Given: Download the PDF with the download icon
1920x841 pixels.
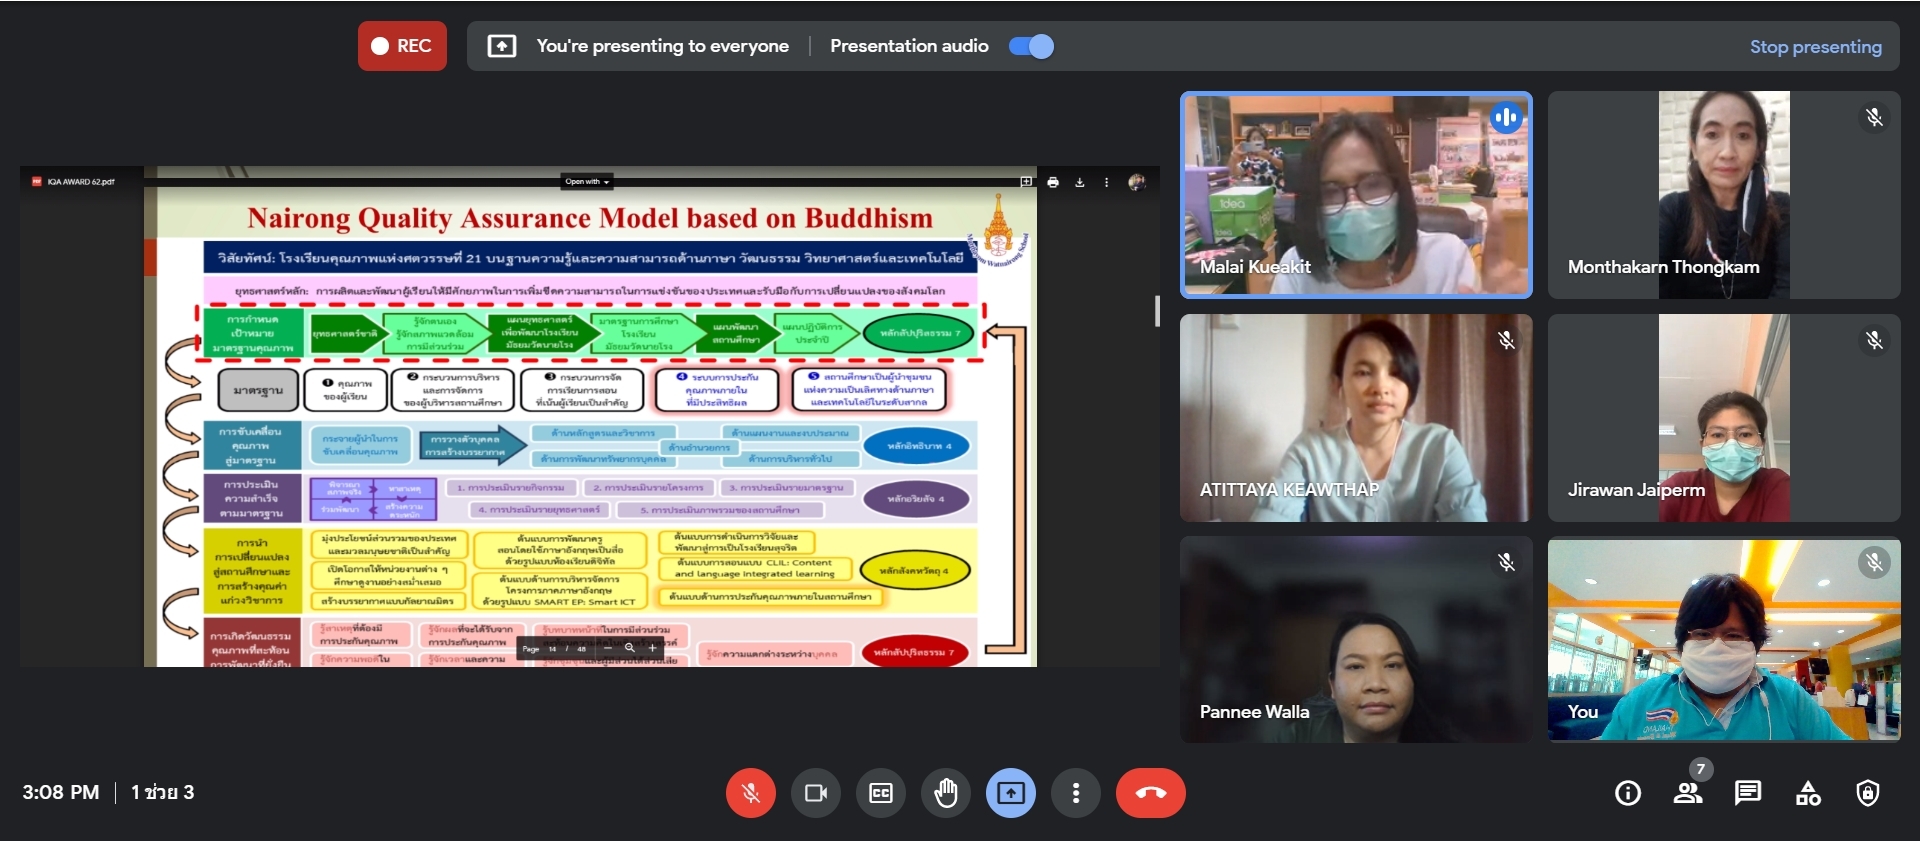Looking at the screenshot, I should click(1080, 182).
